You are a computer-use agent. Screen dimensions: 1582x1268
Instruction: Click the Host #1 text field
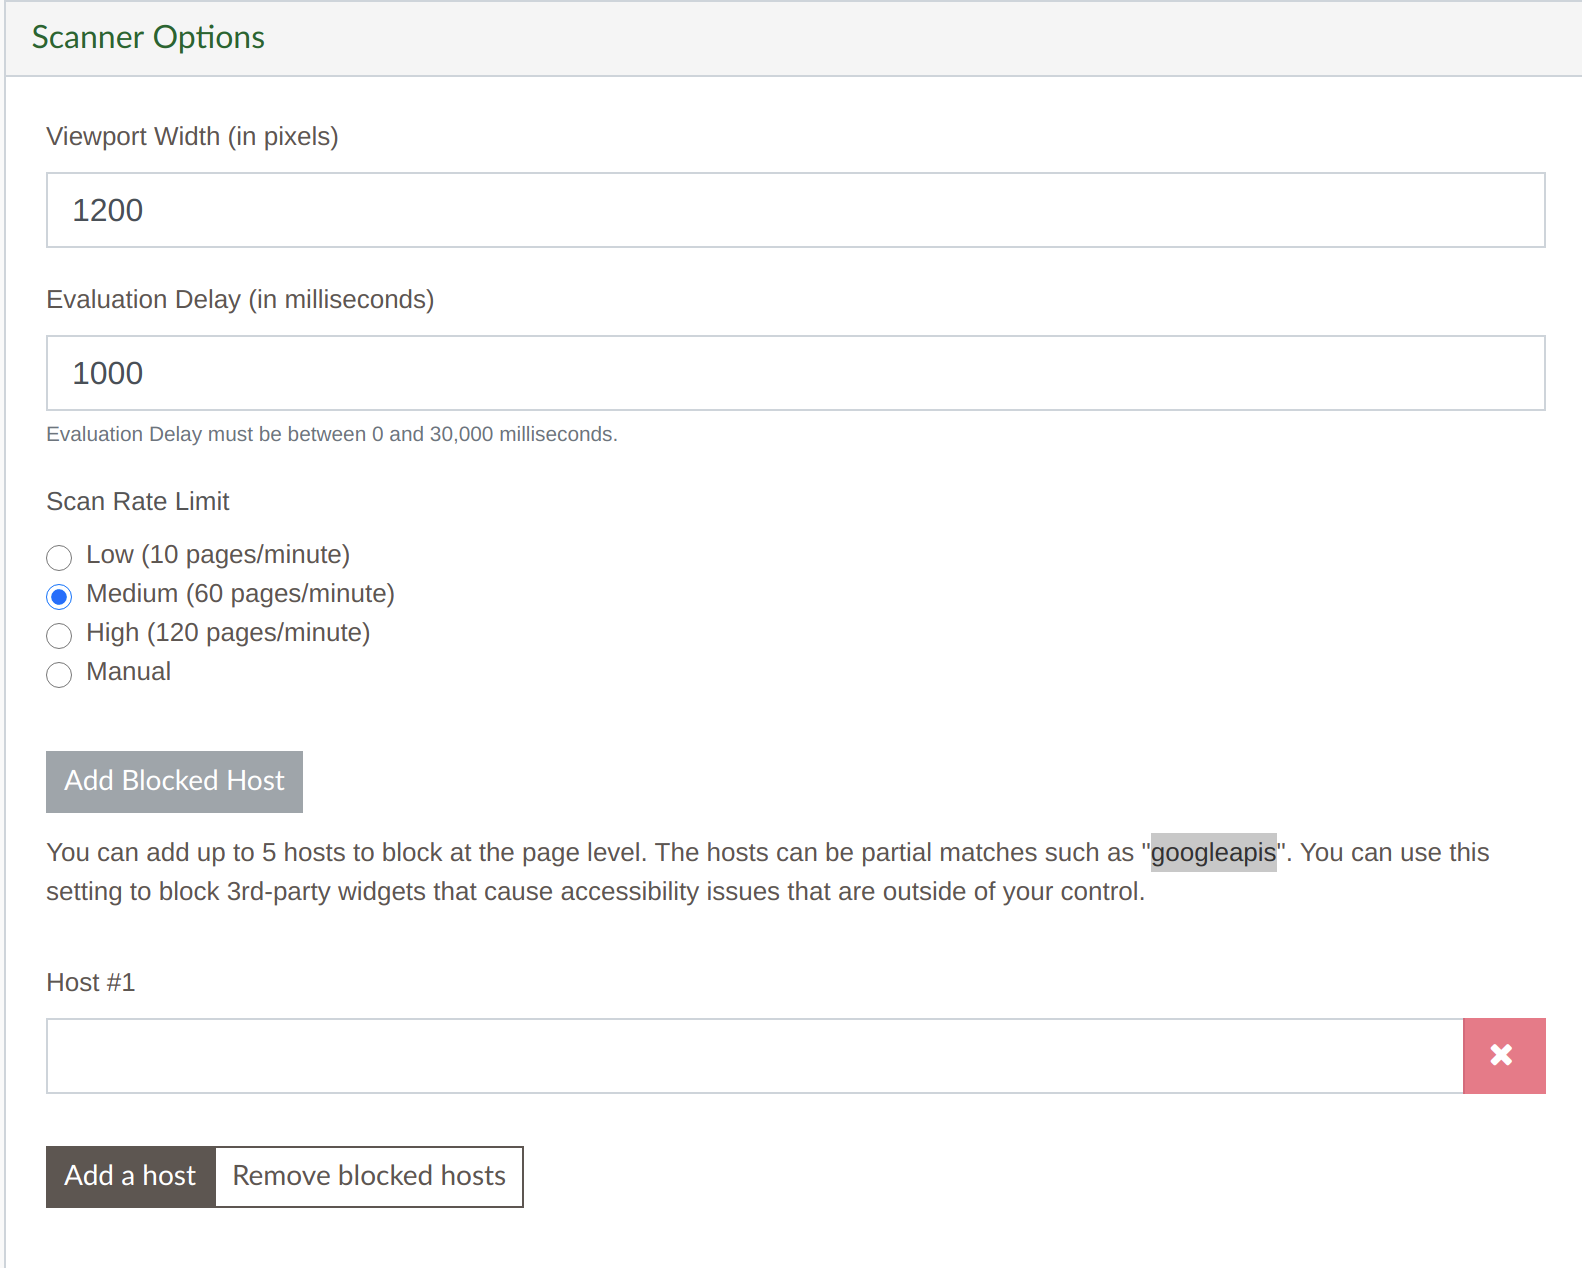tap(755, 1056)
